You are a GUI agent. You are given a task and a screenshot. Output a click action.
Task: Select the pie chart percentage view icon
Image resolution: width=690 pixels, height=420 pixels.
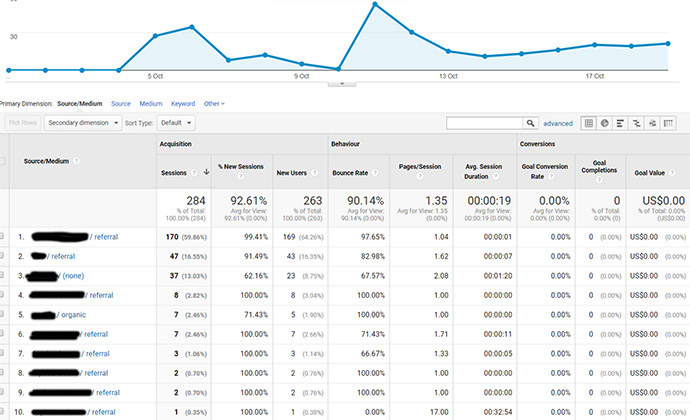605,123
